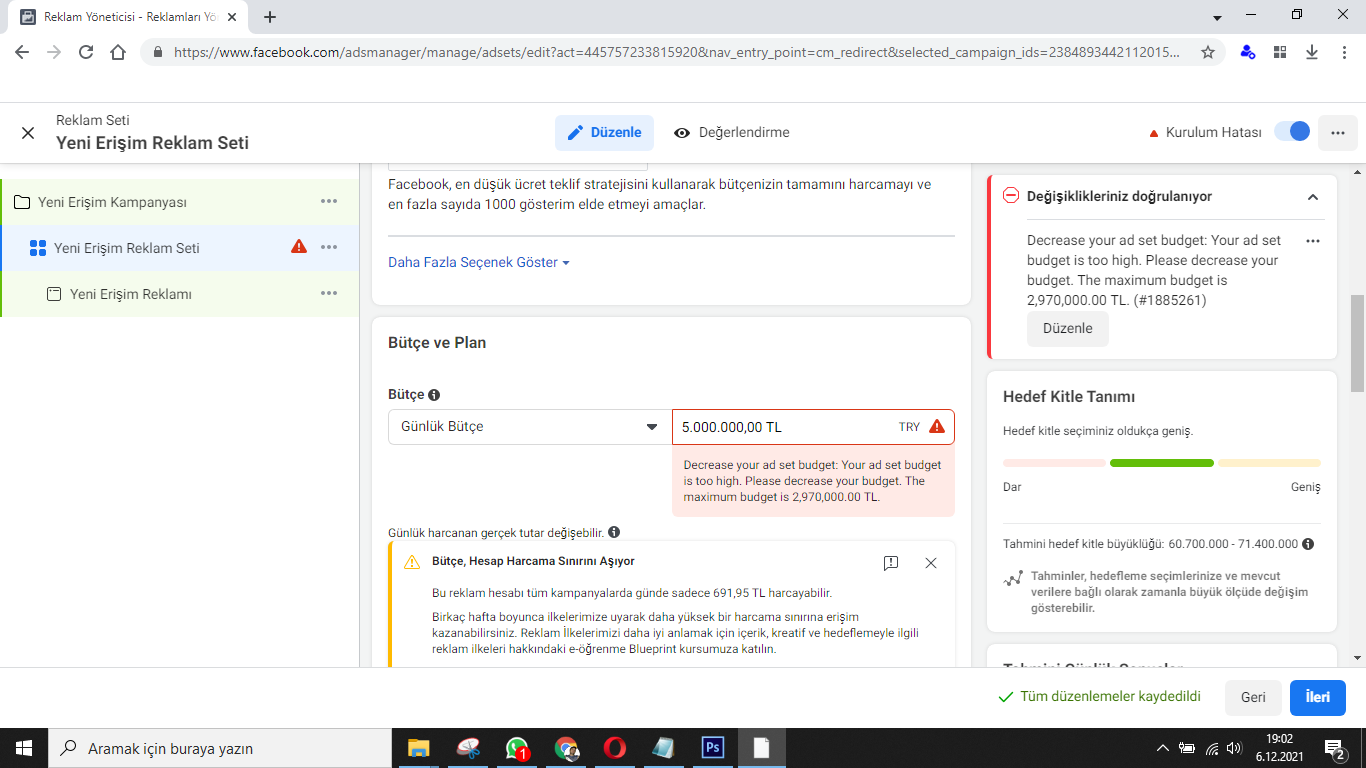The height and width of the screenshot is (768, 1366).
Task: Open the Chrome extensions puzzle icon
Action: [1280, 52]
